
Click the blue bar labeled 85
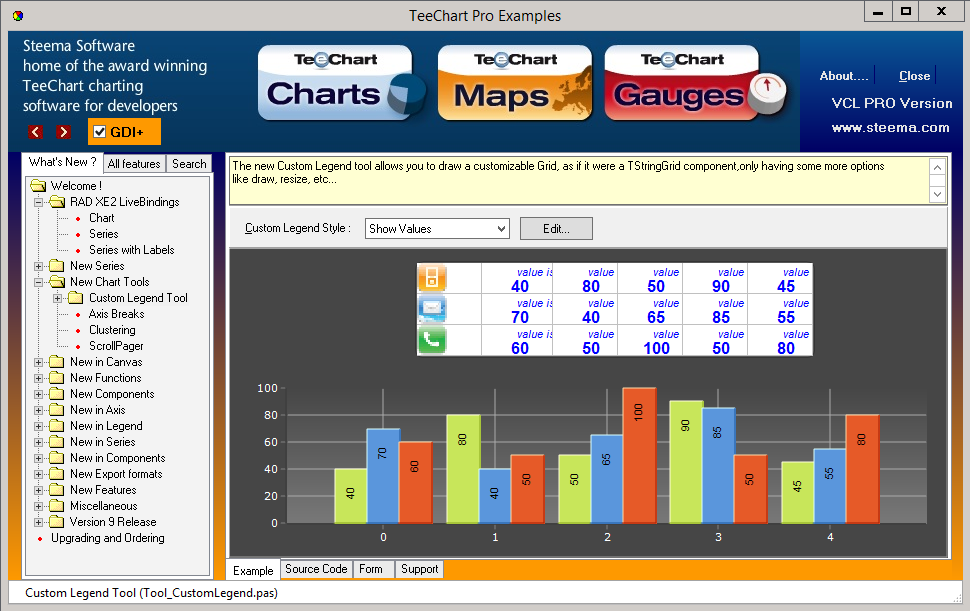click(718, 465)
